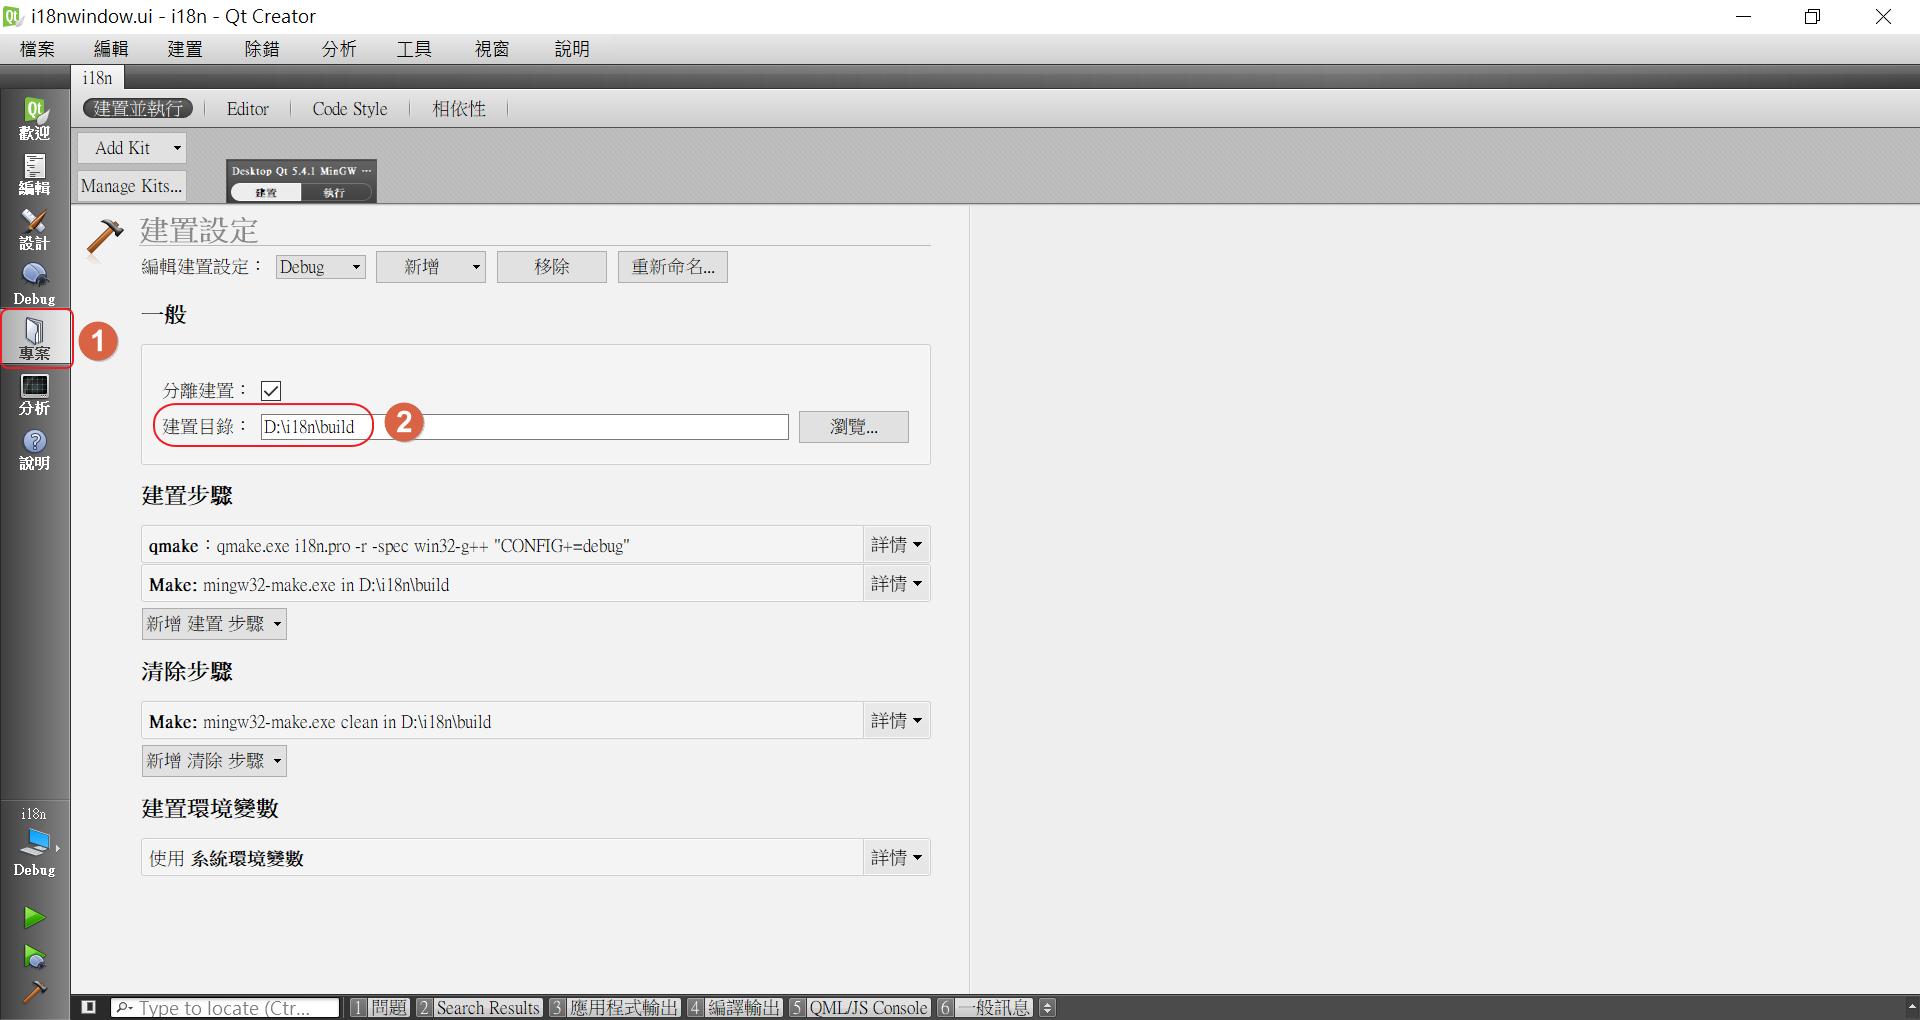1920x1020 pixels.
Task: Build project with the hammer icon
Action: point(34,991)
